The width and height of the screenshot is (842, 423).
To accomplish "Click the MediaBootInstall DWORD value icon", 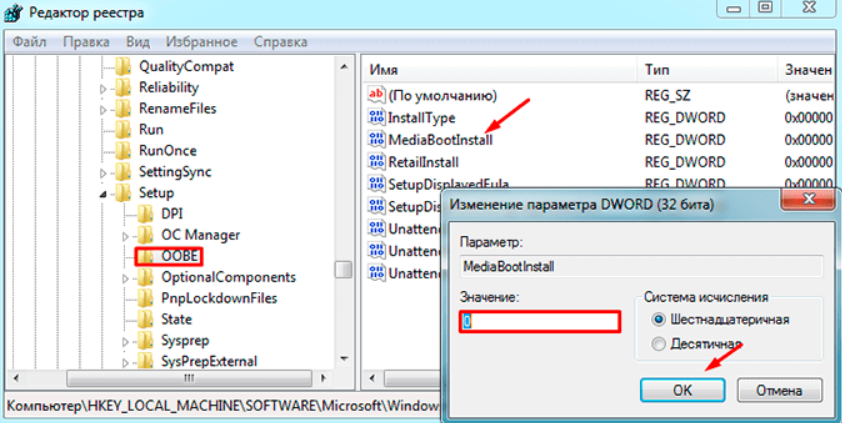I will 377,140.
